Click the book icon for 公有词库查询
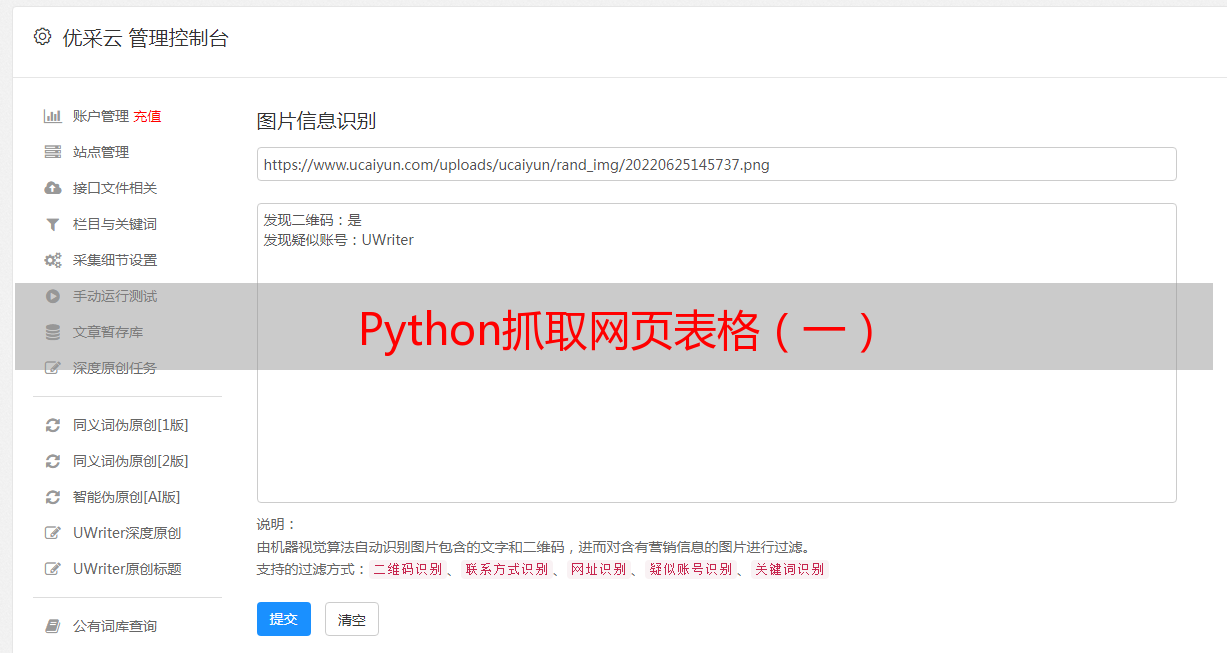1227x653 pixels. coord(53,626)
